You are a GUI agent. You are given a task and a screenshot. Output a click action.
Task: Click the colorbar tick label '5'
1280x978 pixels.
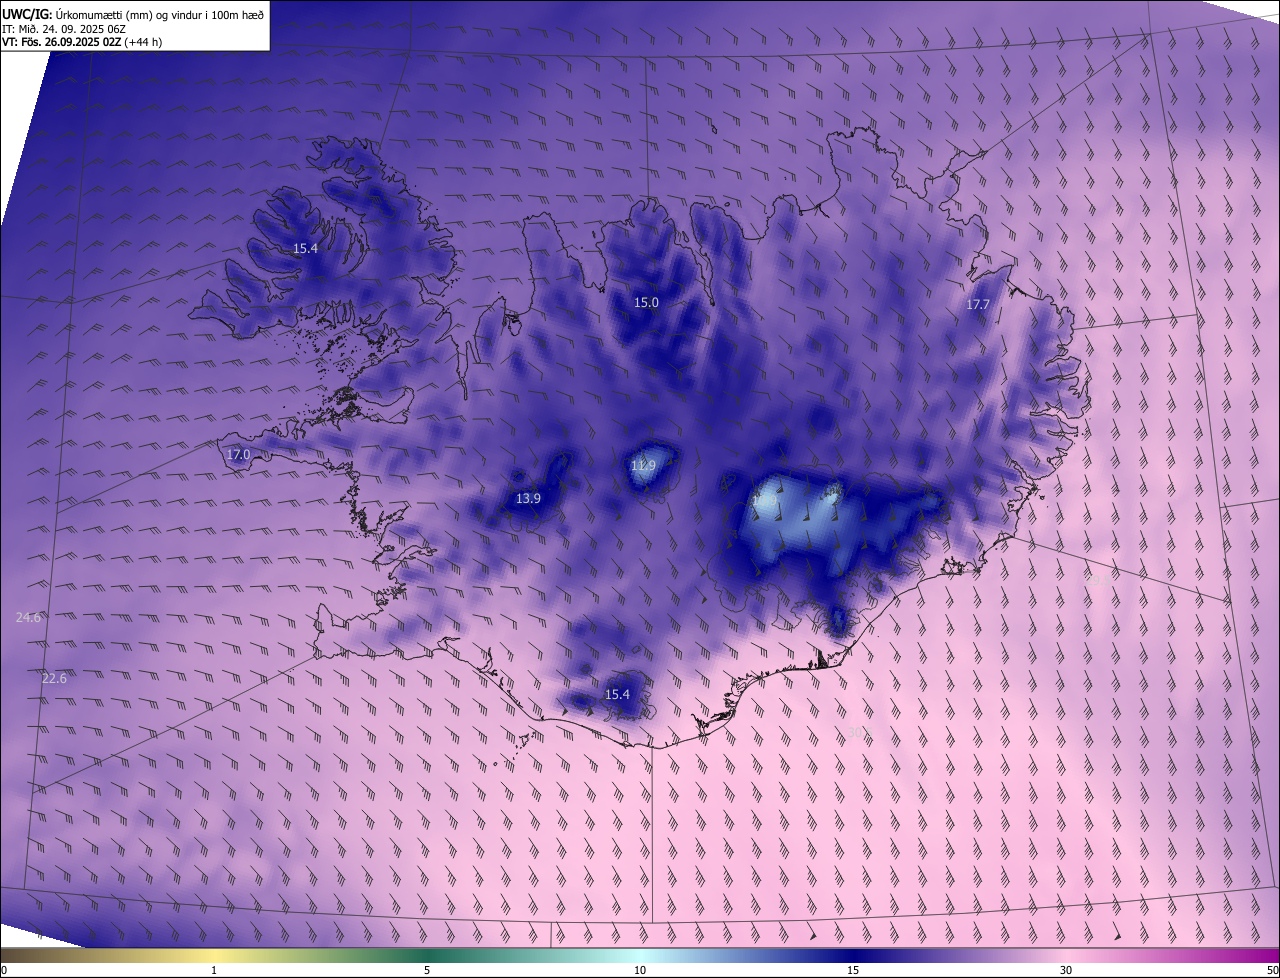[x=427, y=971]
